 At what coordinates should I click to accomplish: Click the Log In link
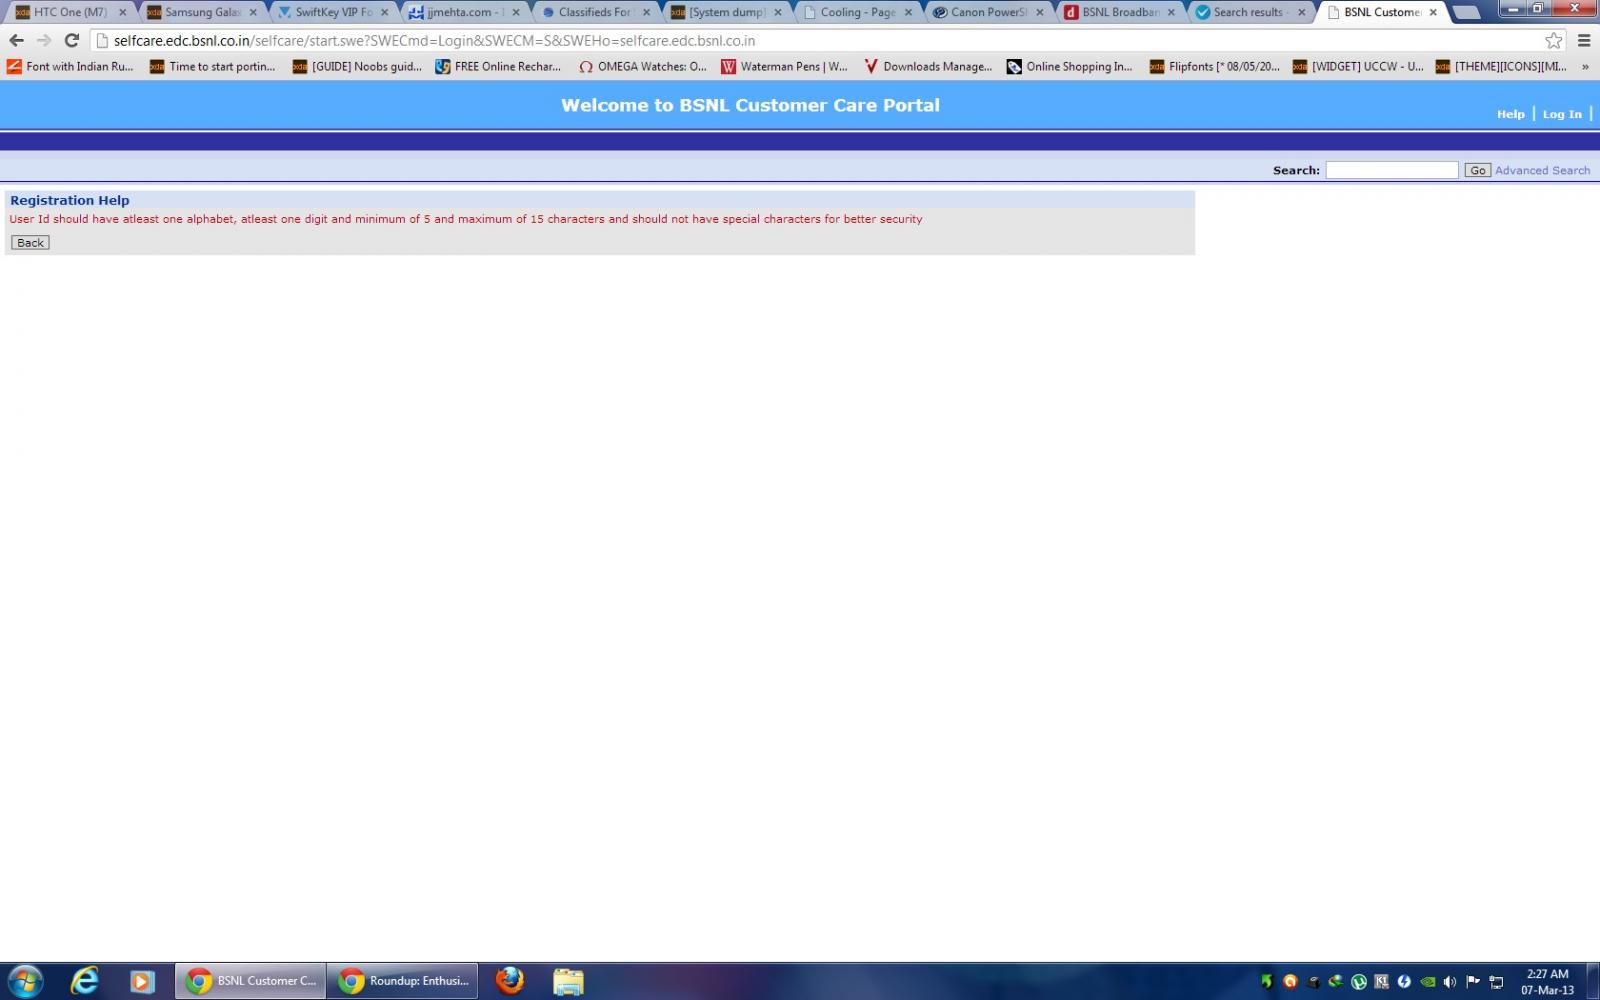(1562, 114)
